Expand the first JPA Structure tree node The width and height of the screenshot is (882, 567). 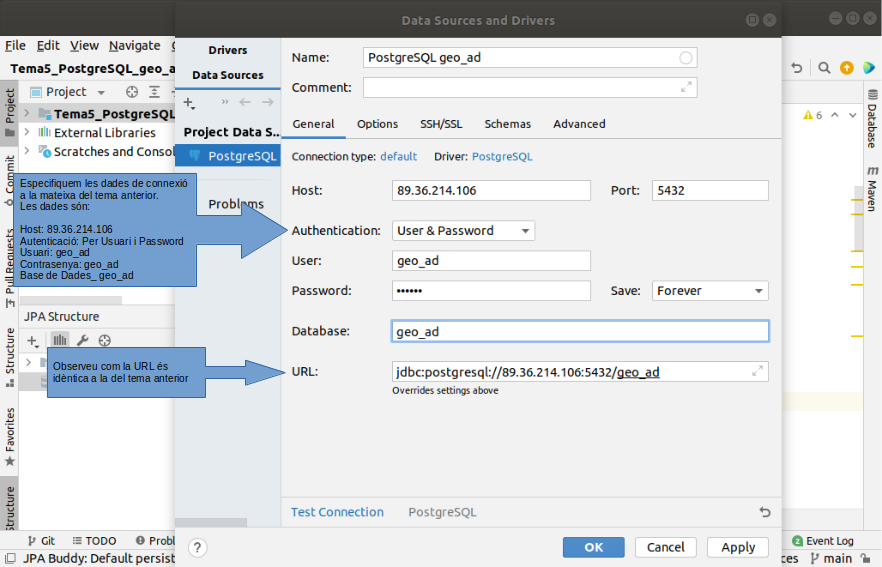pyautogui.click(x=28, y=362)
